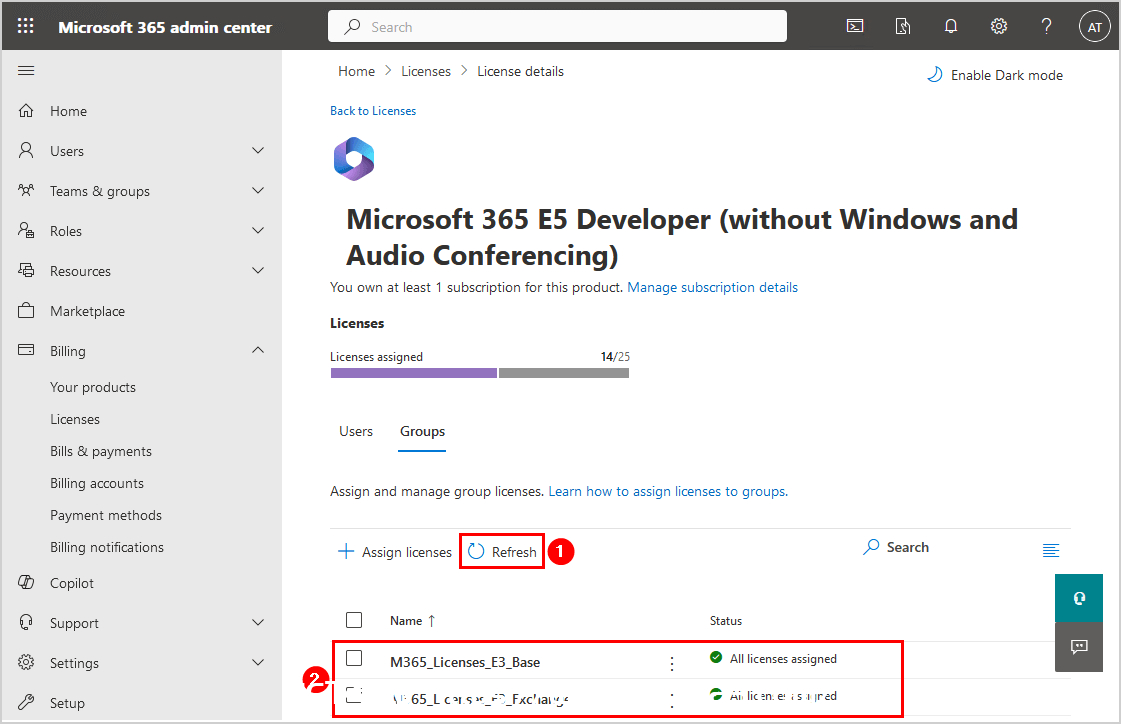Click the Assign licenses button
1121x724 pixels.
395,552
